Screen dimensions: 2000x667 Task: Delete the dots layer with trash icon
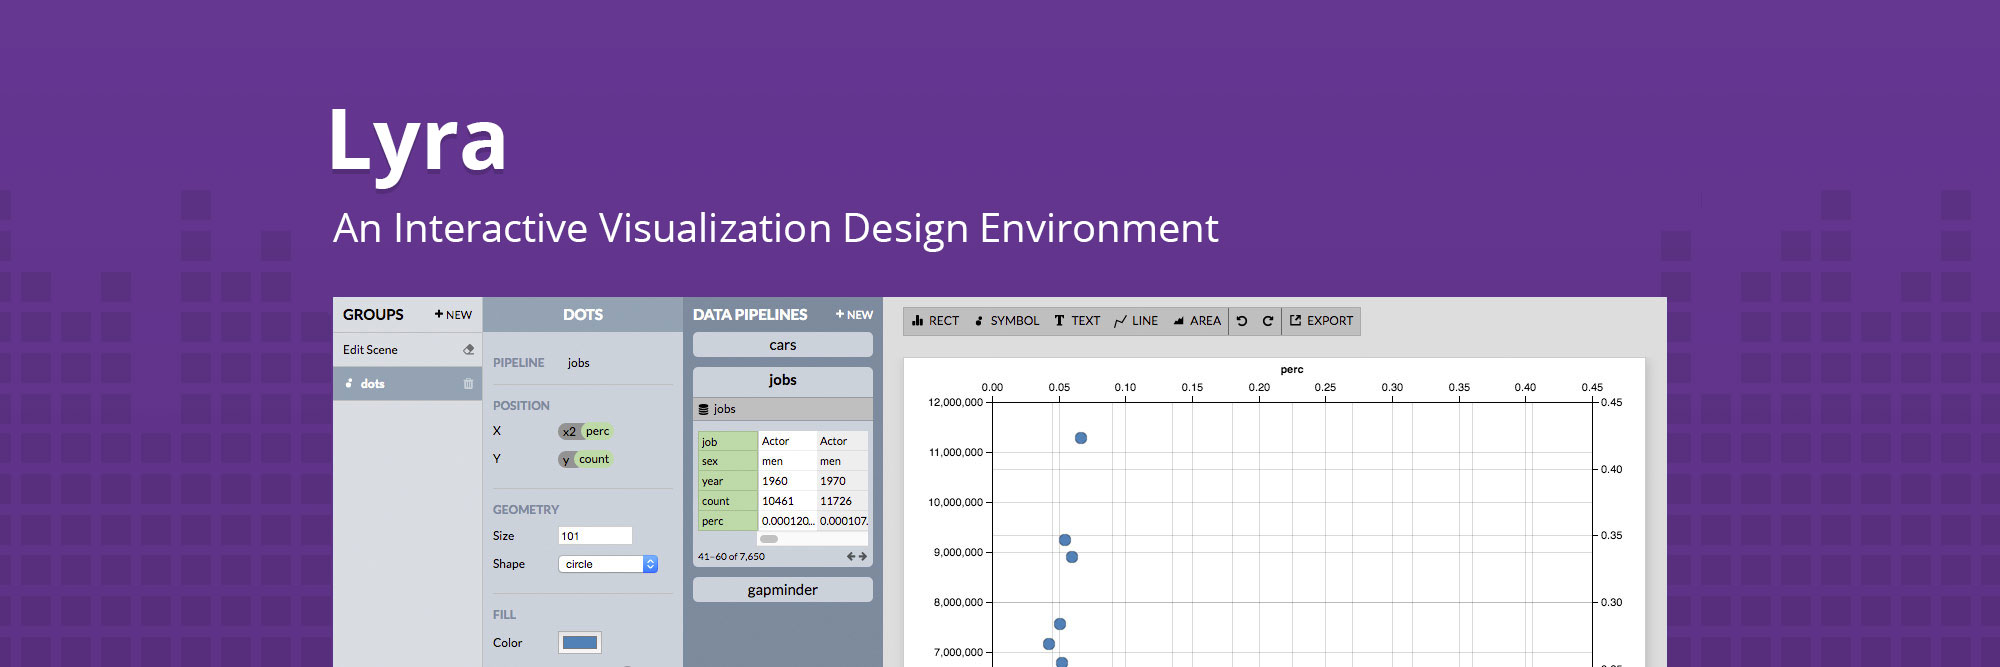pyautogui.click(x=468, y=384)
